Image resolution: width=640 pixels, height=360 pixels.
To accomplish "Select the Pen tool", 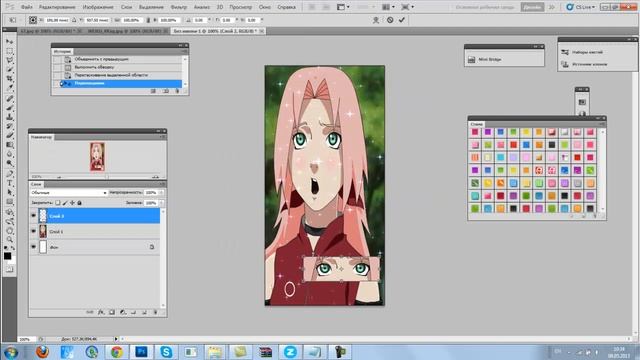I will pyautogui.click(x=9, y=173).
